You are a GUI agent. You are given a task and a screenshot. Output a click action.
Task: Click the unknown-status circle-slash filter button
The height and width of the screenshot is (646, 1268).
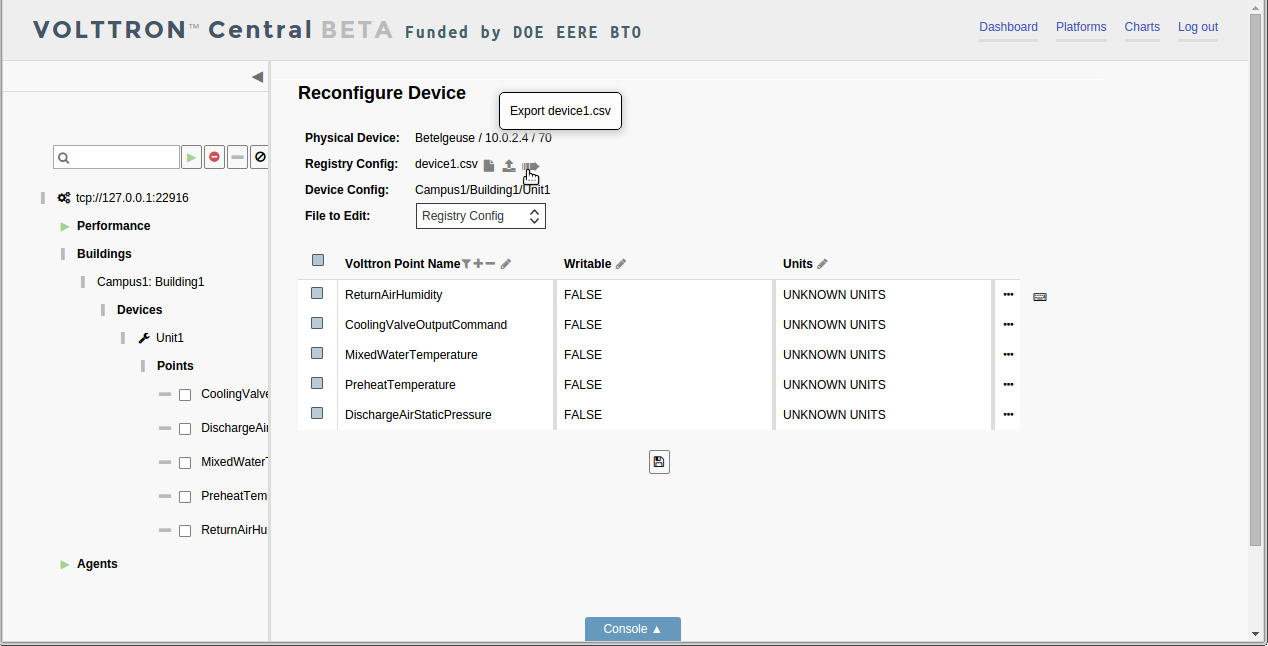[260, 157]
